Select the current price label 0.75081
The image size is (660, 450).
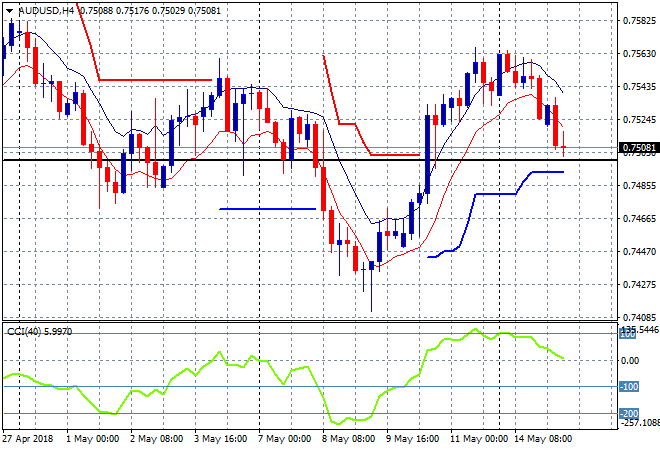point(639,147)
